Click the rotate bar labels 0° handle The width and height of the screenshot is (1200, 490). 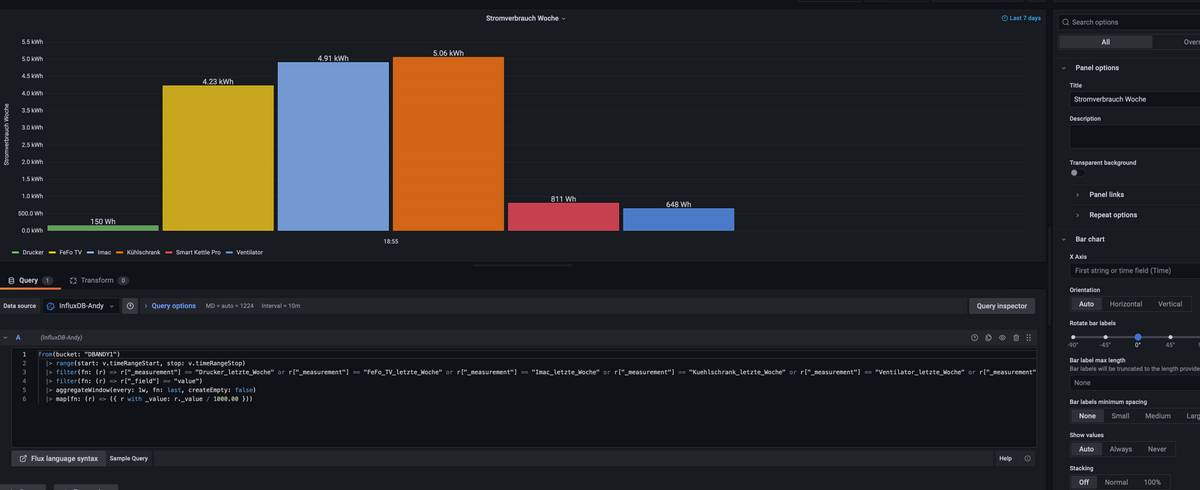point(1138,337)
